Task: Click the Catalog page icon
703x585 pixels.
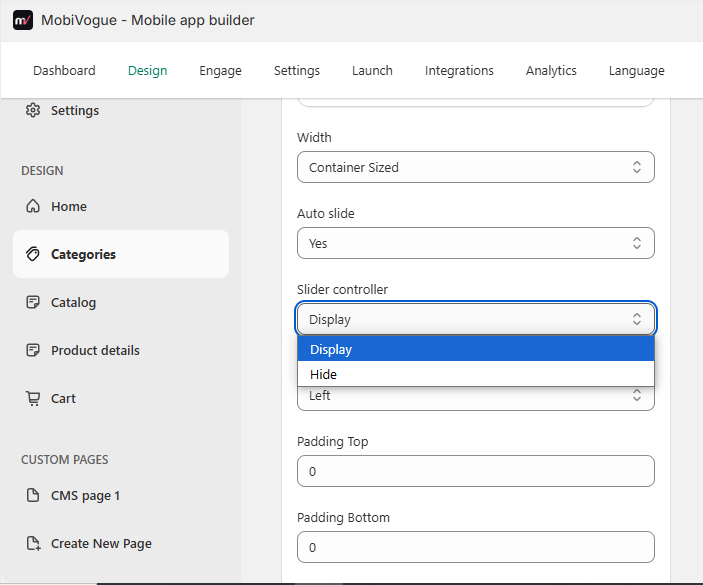Action: click(33, 302)
